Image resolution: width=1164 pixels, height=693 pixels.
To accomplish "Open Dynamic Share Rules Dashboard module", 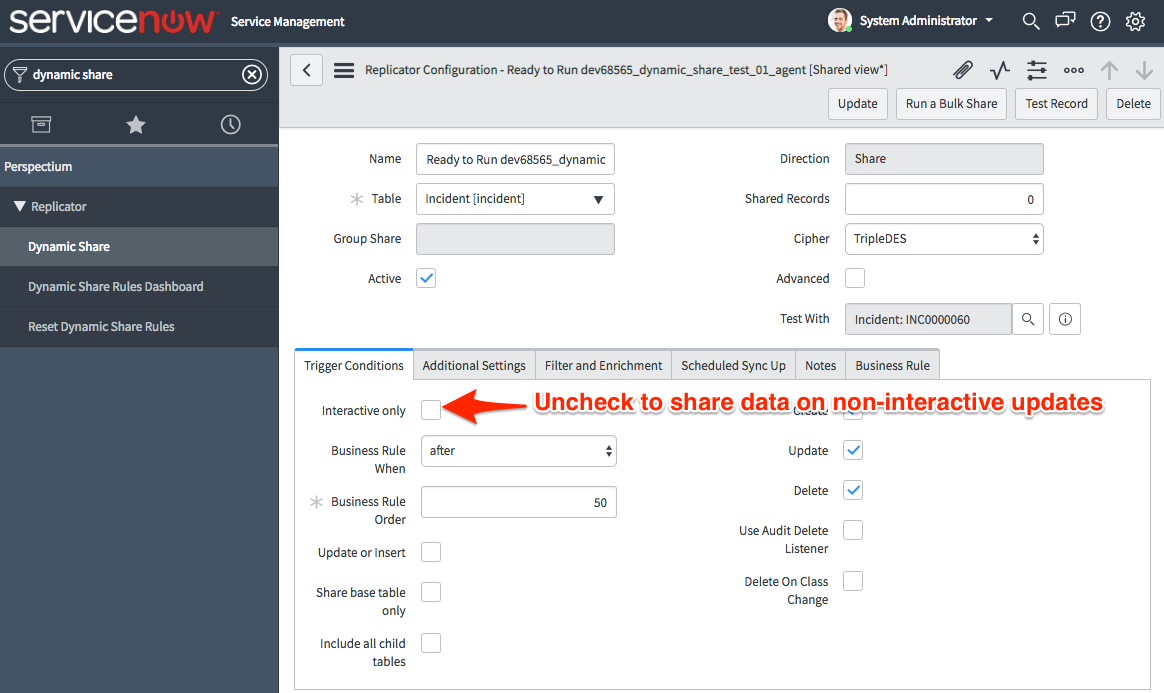I will (x=139, y=286).
